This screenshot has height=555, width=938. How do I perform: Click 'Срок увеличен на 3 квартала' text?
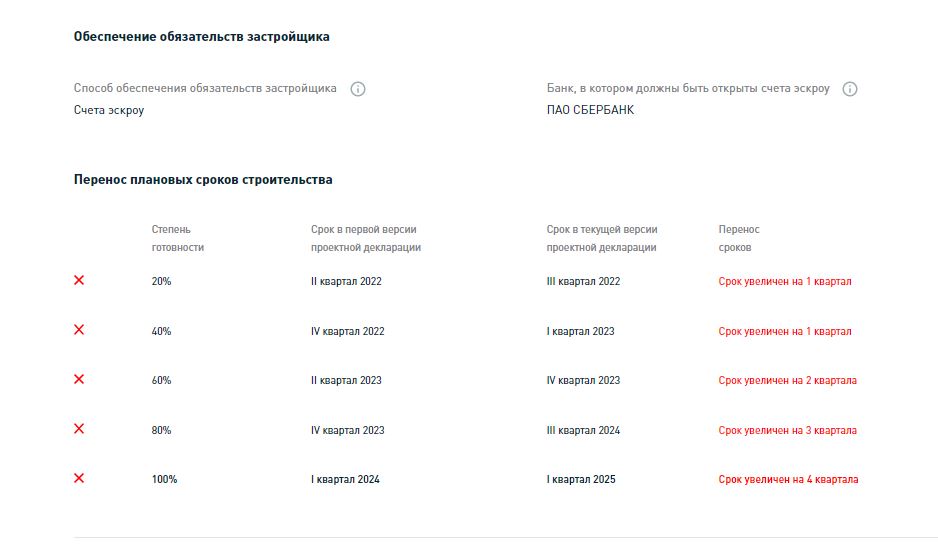click(x=787, y=430)
